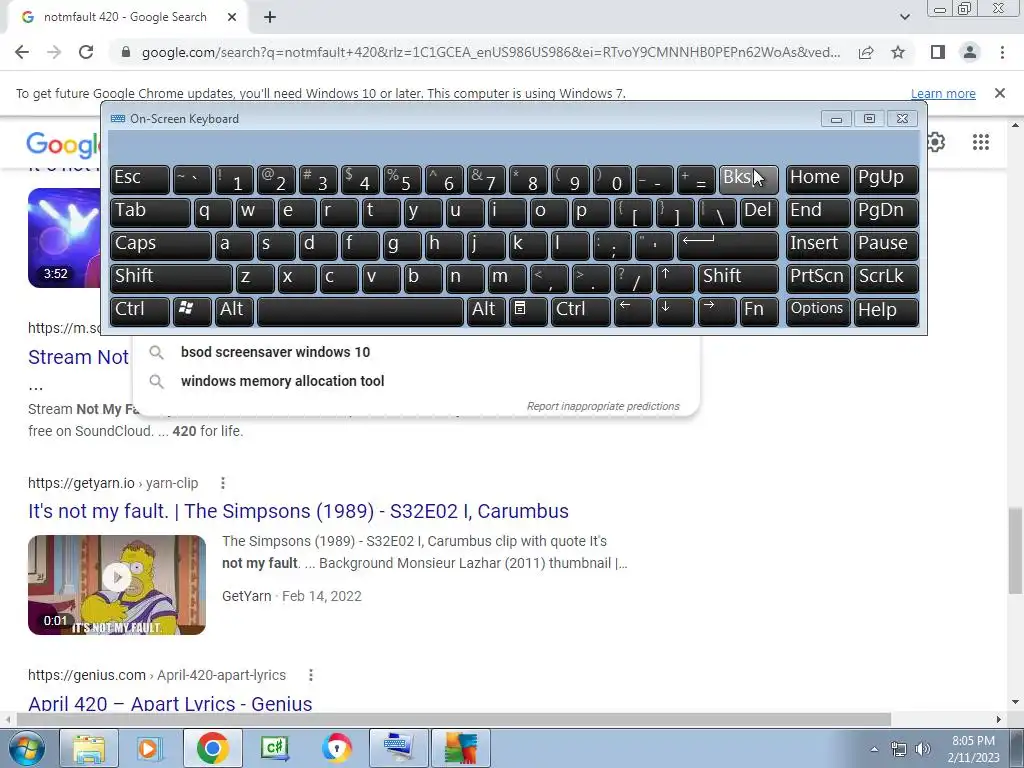Reload the Google search page
Image resolution: width=1024 pixels, height=768 pixels.
86,52
